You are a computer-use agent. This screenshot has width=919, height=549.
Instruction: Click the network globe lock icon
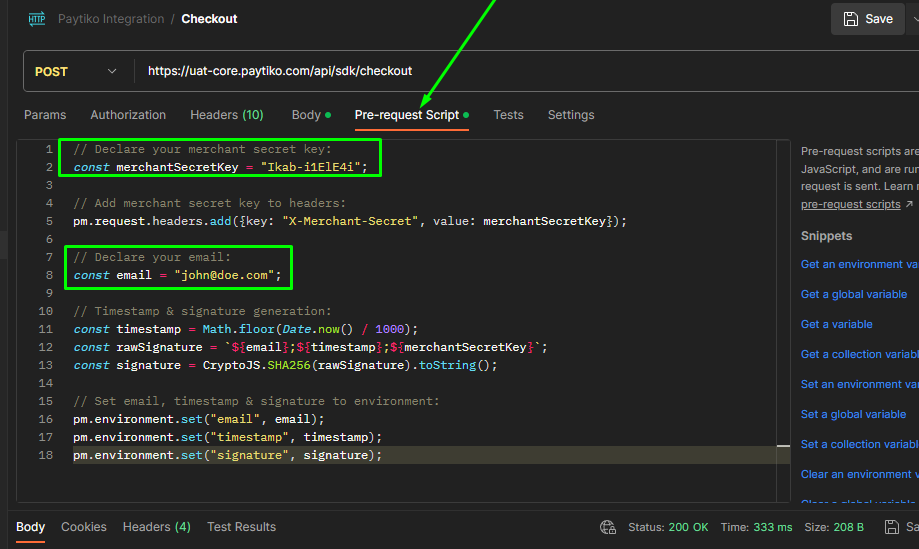pos(608,527)
